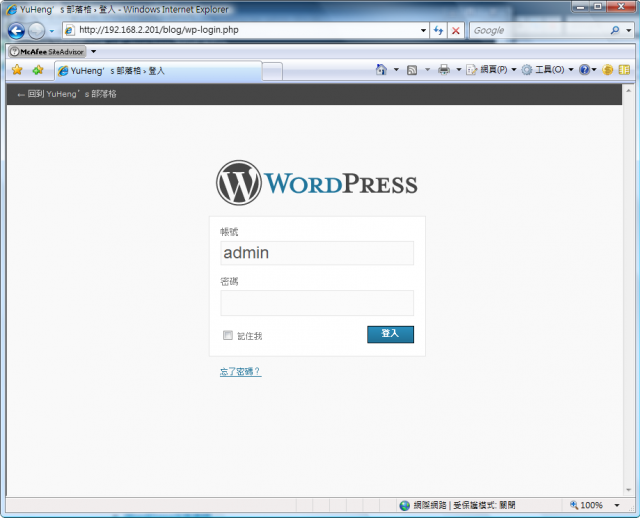Open the 工具(O) menu

tap(547, 70)
